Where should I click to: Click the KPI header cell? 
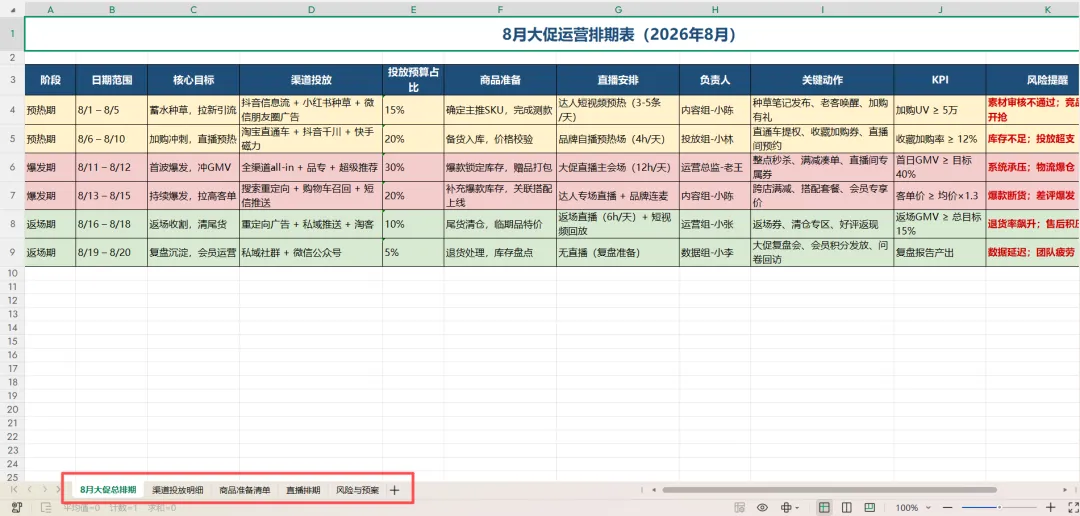tap(940, 80)
